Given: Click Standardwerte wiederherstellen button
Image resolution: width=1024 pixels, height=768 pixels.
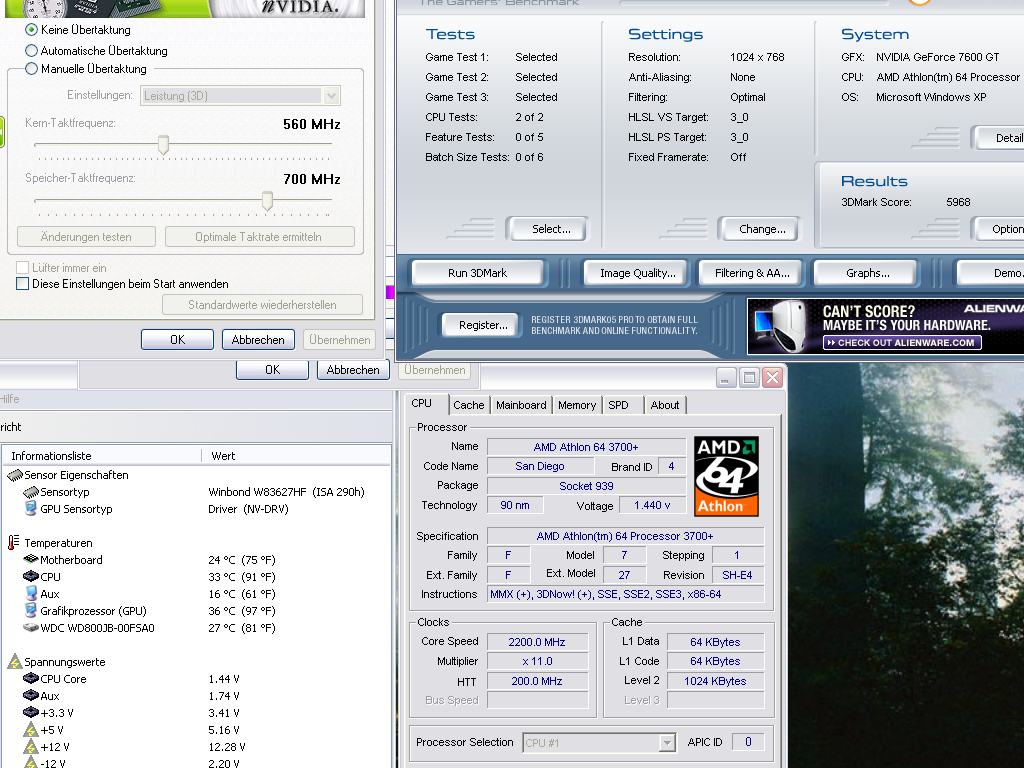Looking at the screenshot, I should click(263, 305).
